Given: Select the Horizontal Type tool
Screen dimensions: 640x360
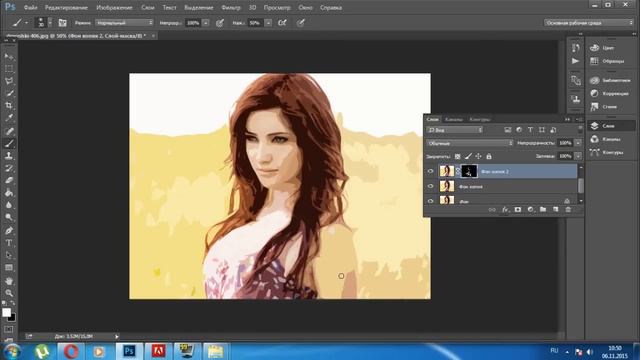Looking at the screenshot, I should point(9,243).
